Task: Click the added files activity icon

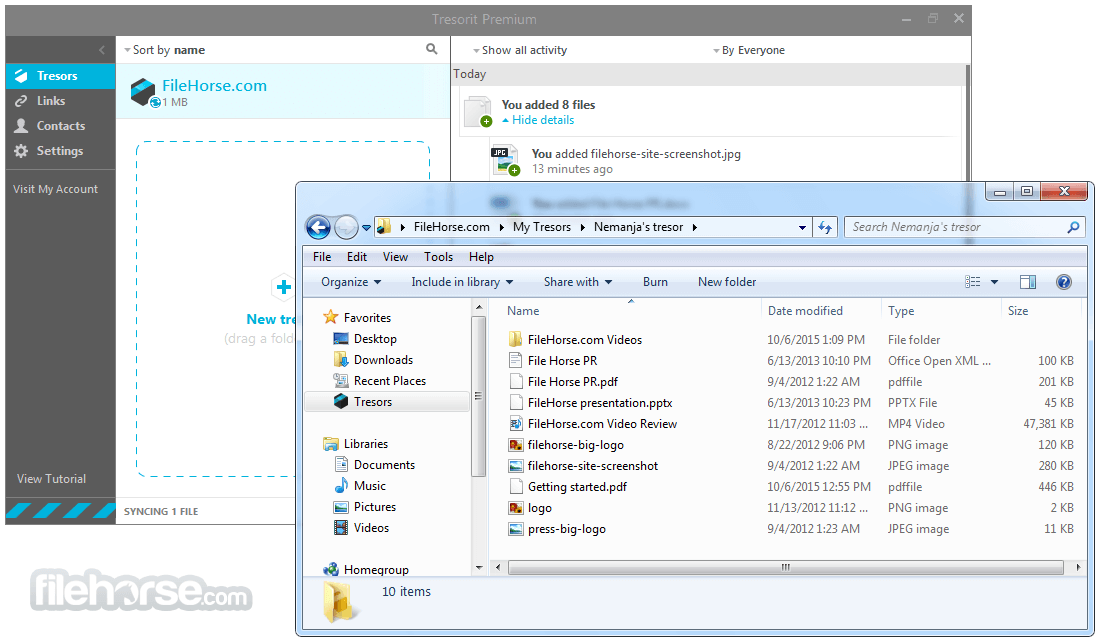Action: [478, 112]
